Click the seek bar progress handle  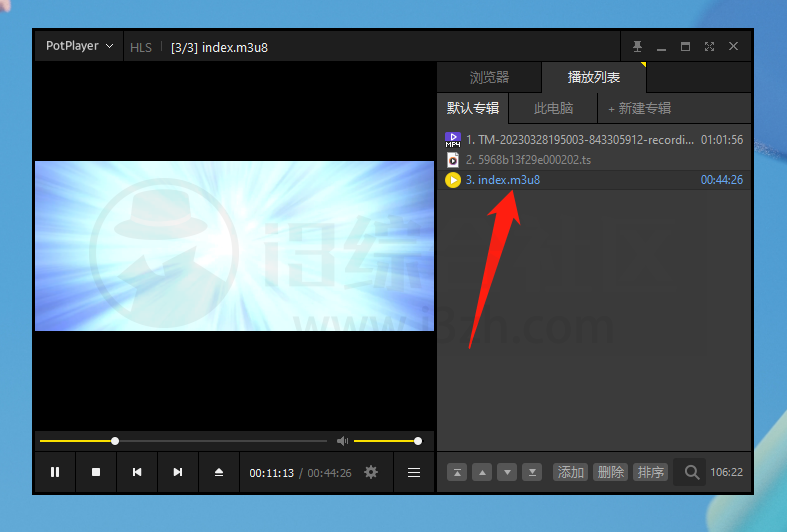(x=115, y=441)
